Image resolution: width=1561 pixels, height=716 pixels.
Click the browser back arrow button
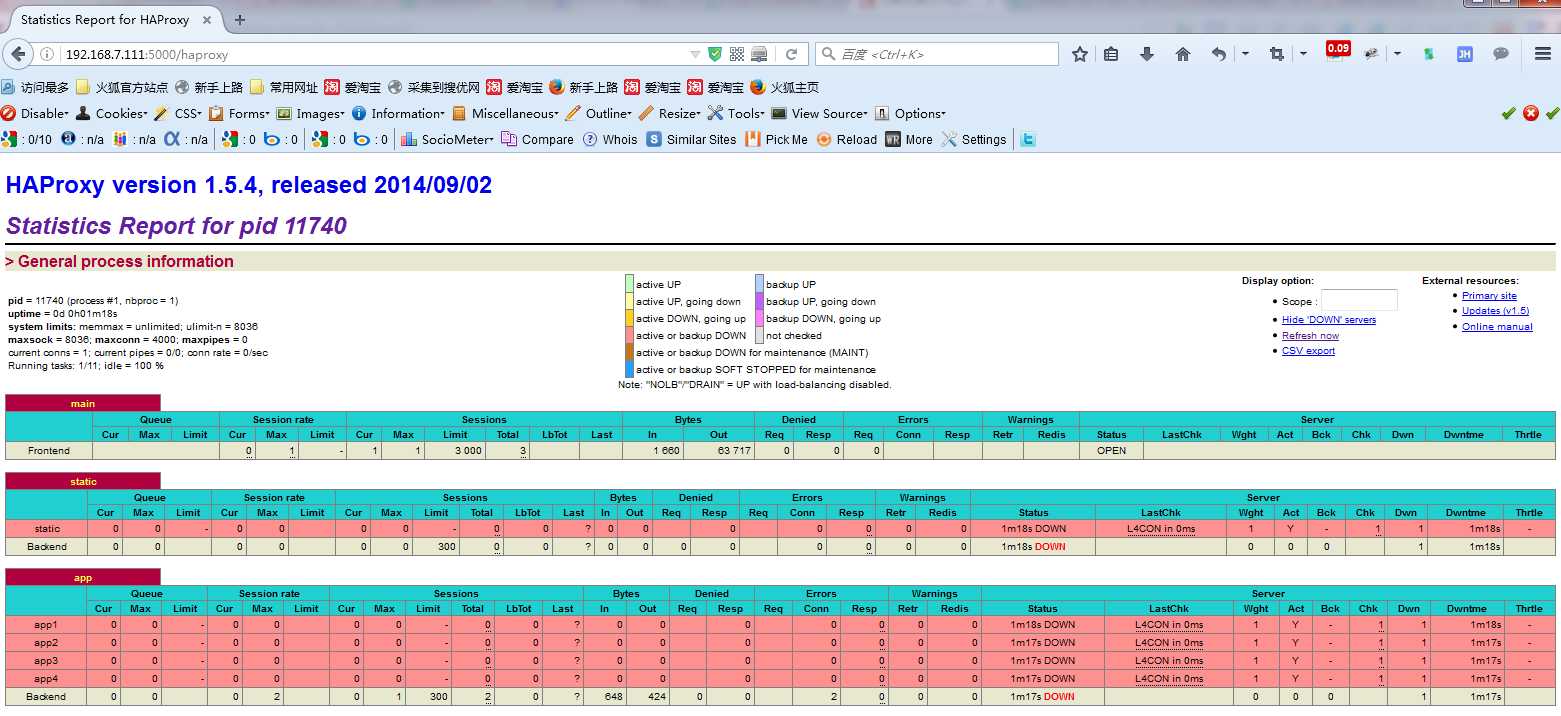click(18, 54)
